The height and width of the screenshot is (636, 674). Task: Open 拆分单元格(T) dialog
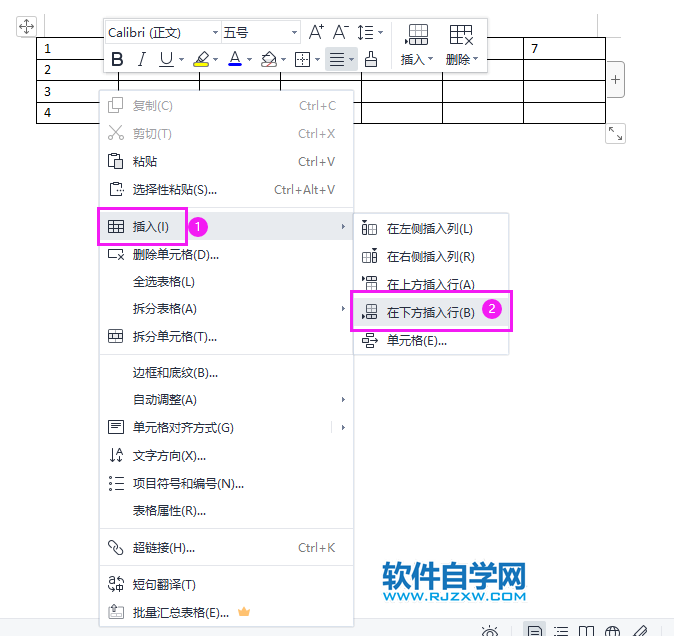coord(227,336)
